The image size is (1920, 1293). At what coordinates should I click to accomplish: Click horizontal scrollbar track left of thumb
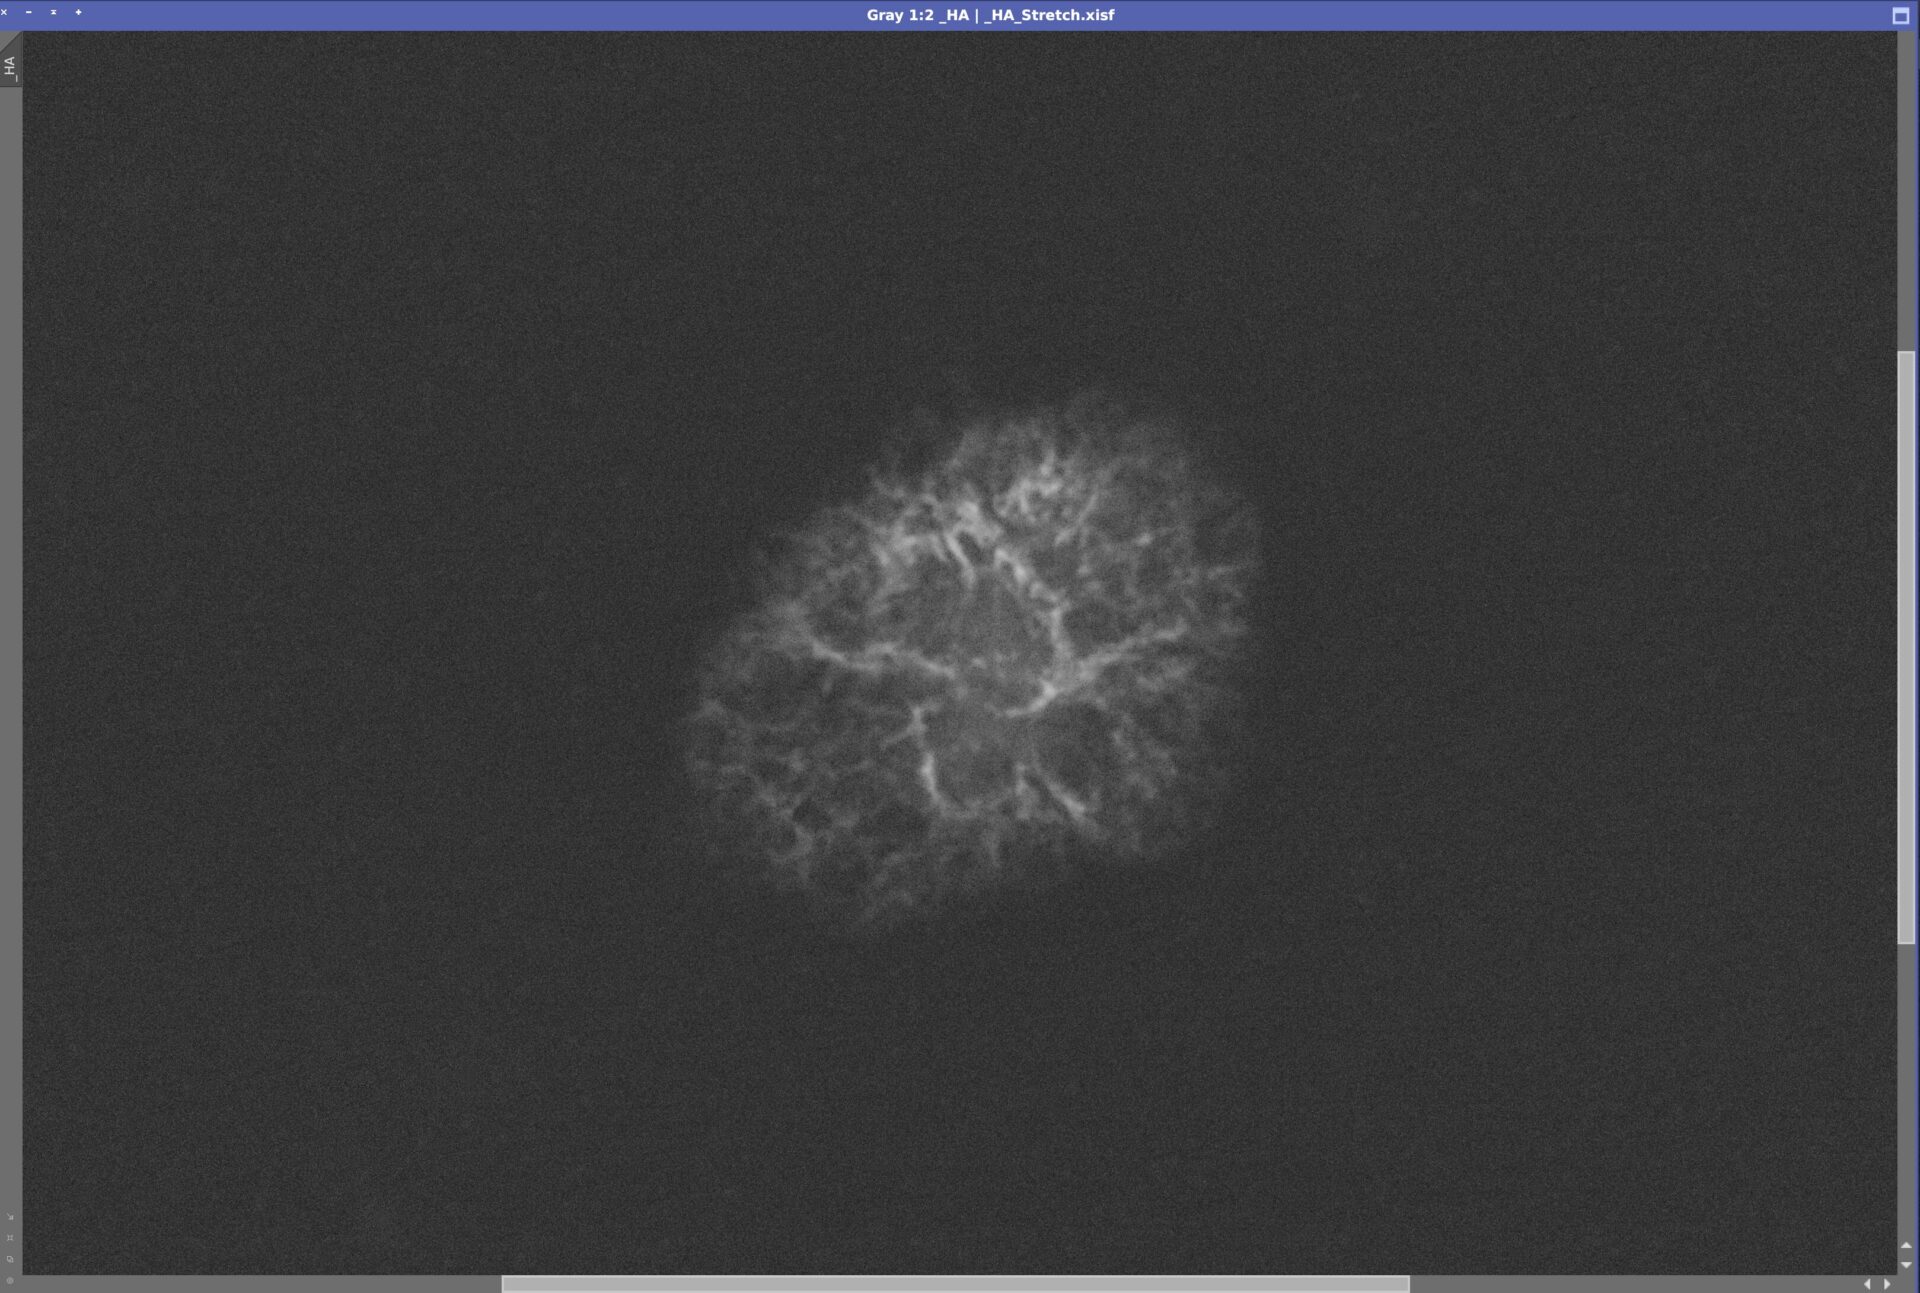pyautogui.click(x=260, y=1284)
